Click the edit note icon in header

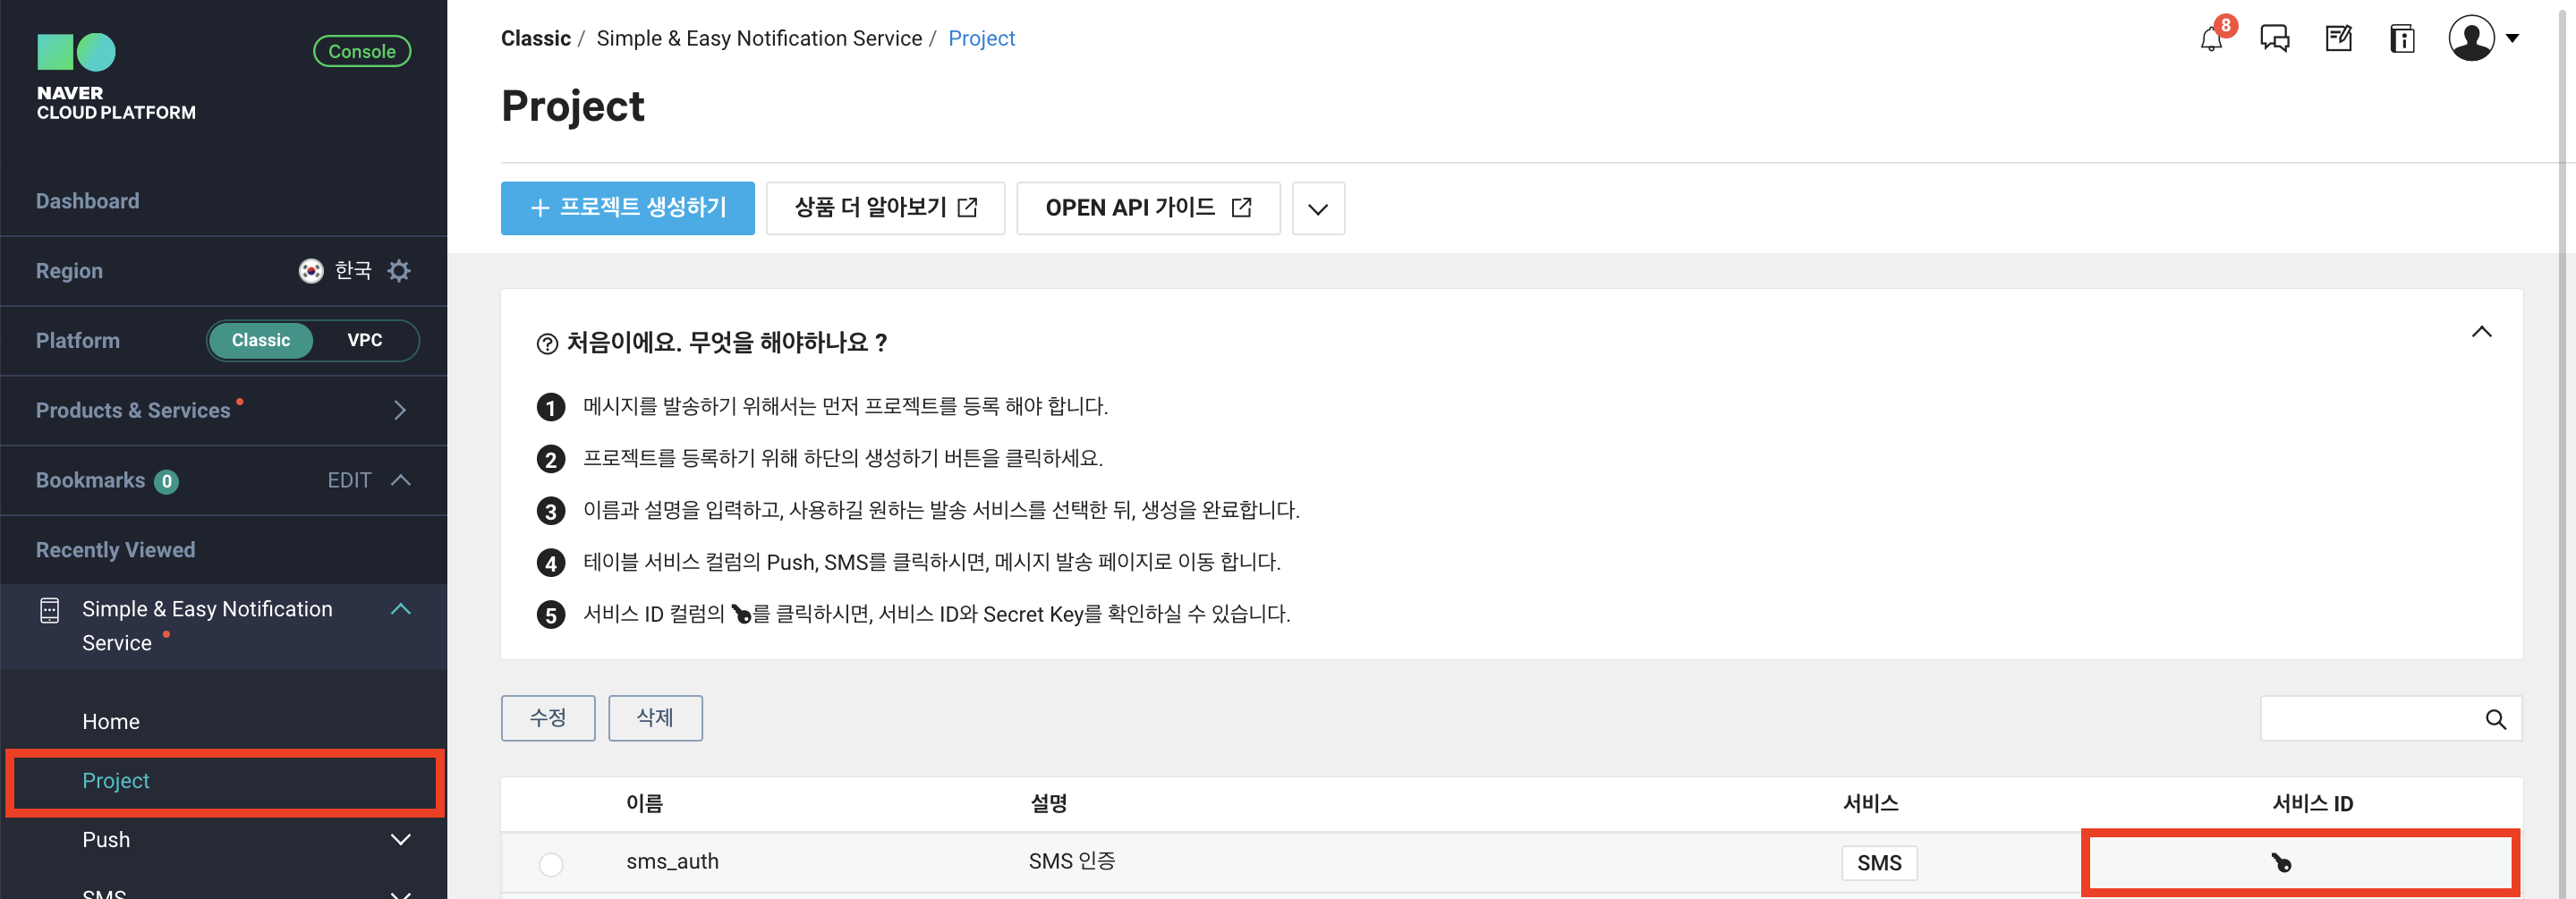2338,39
